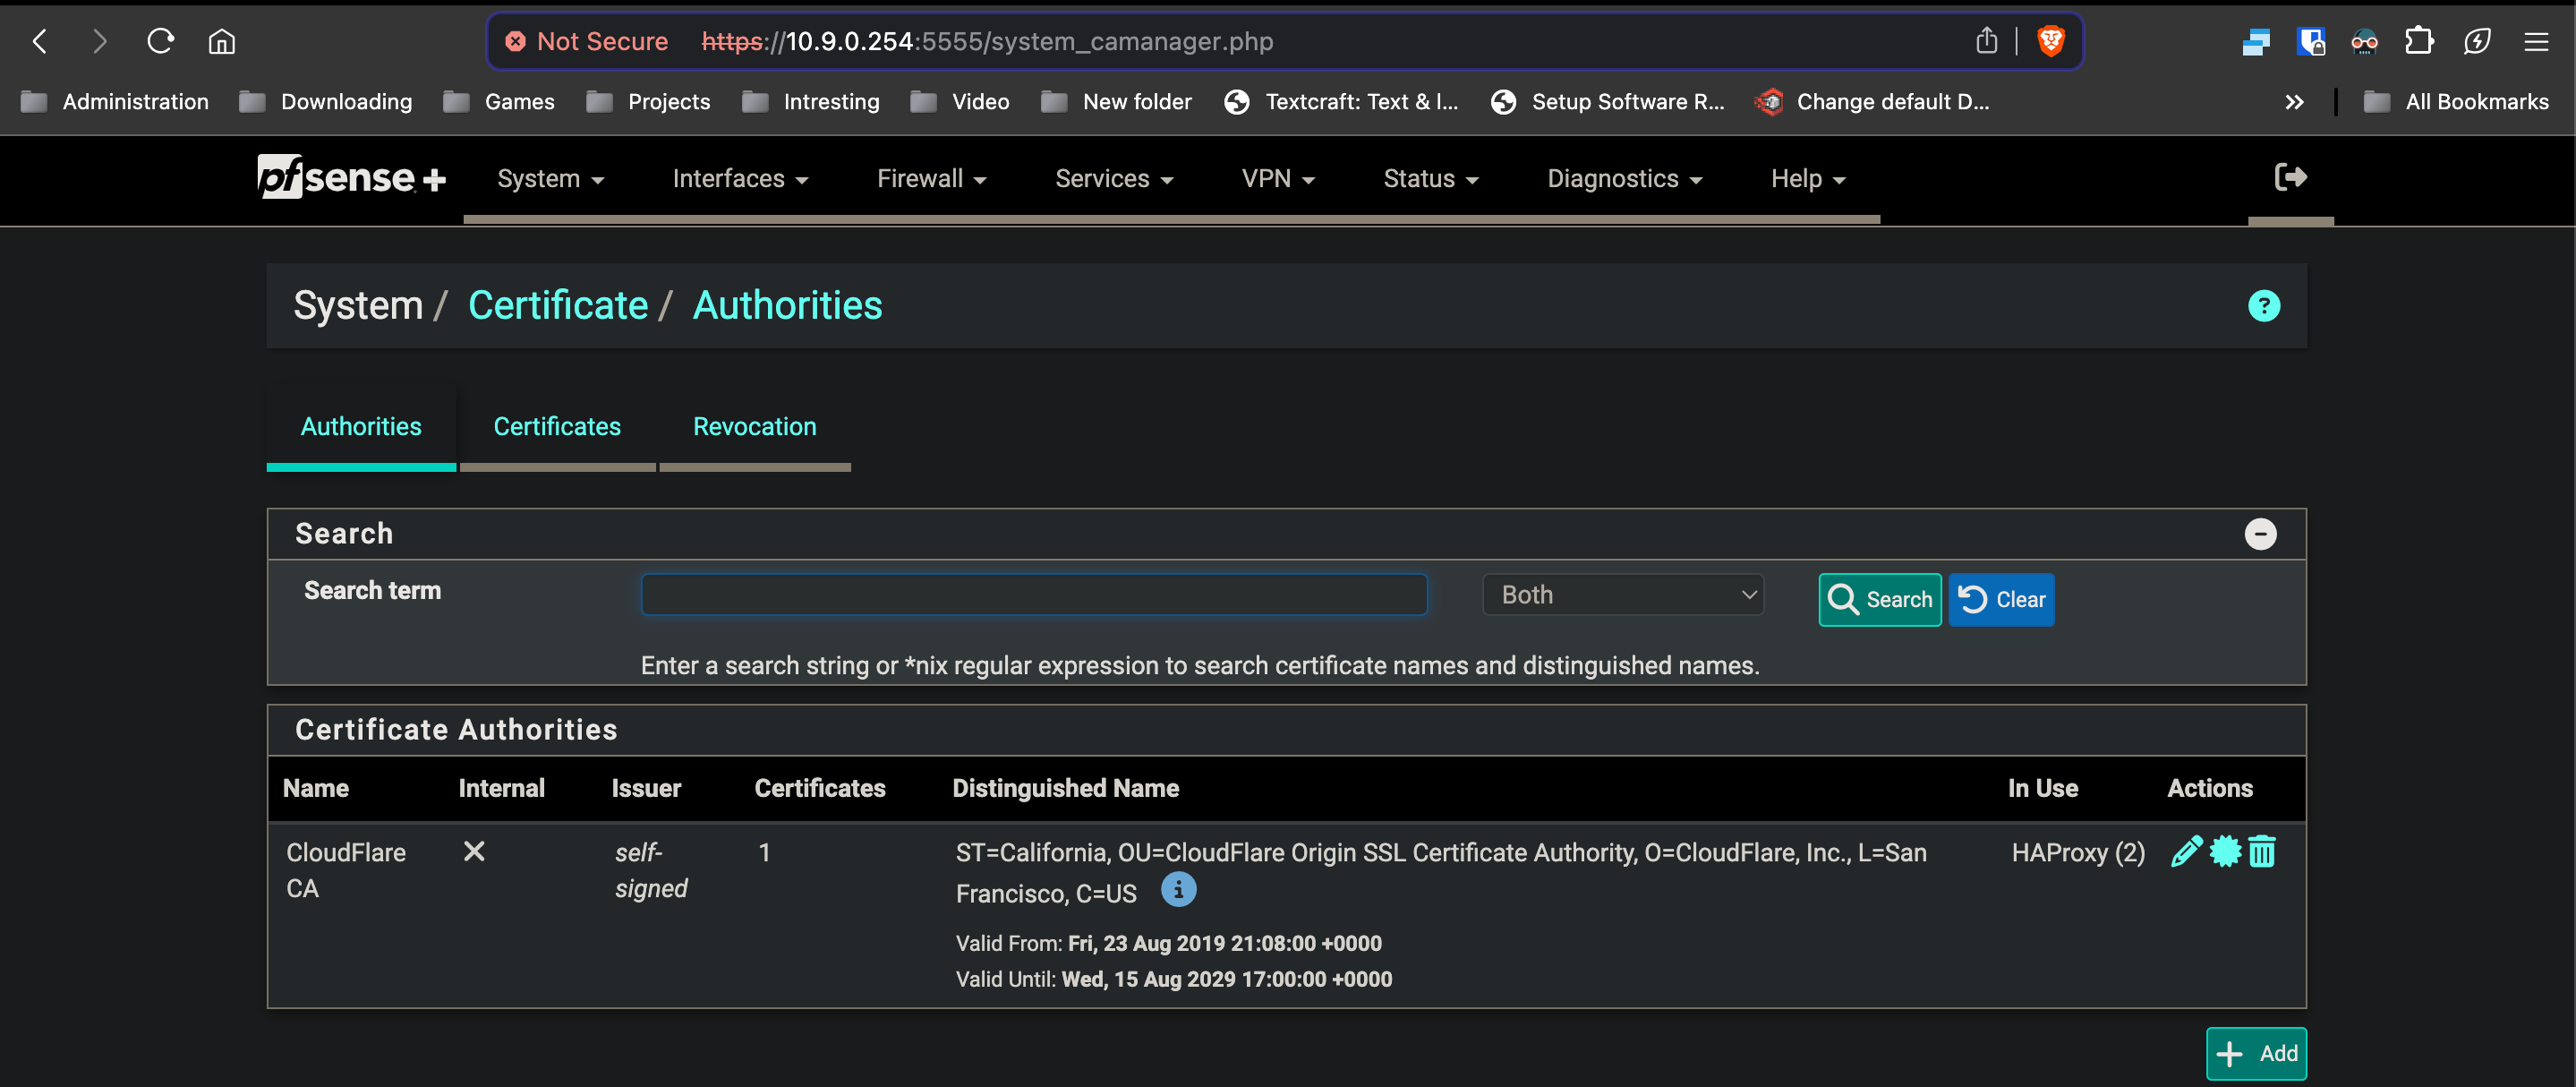The width and height of the screenshot is (2576, 1087).
Task: Click the browser address bar URL
Action: point(988,41)
